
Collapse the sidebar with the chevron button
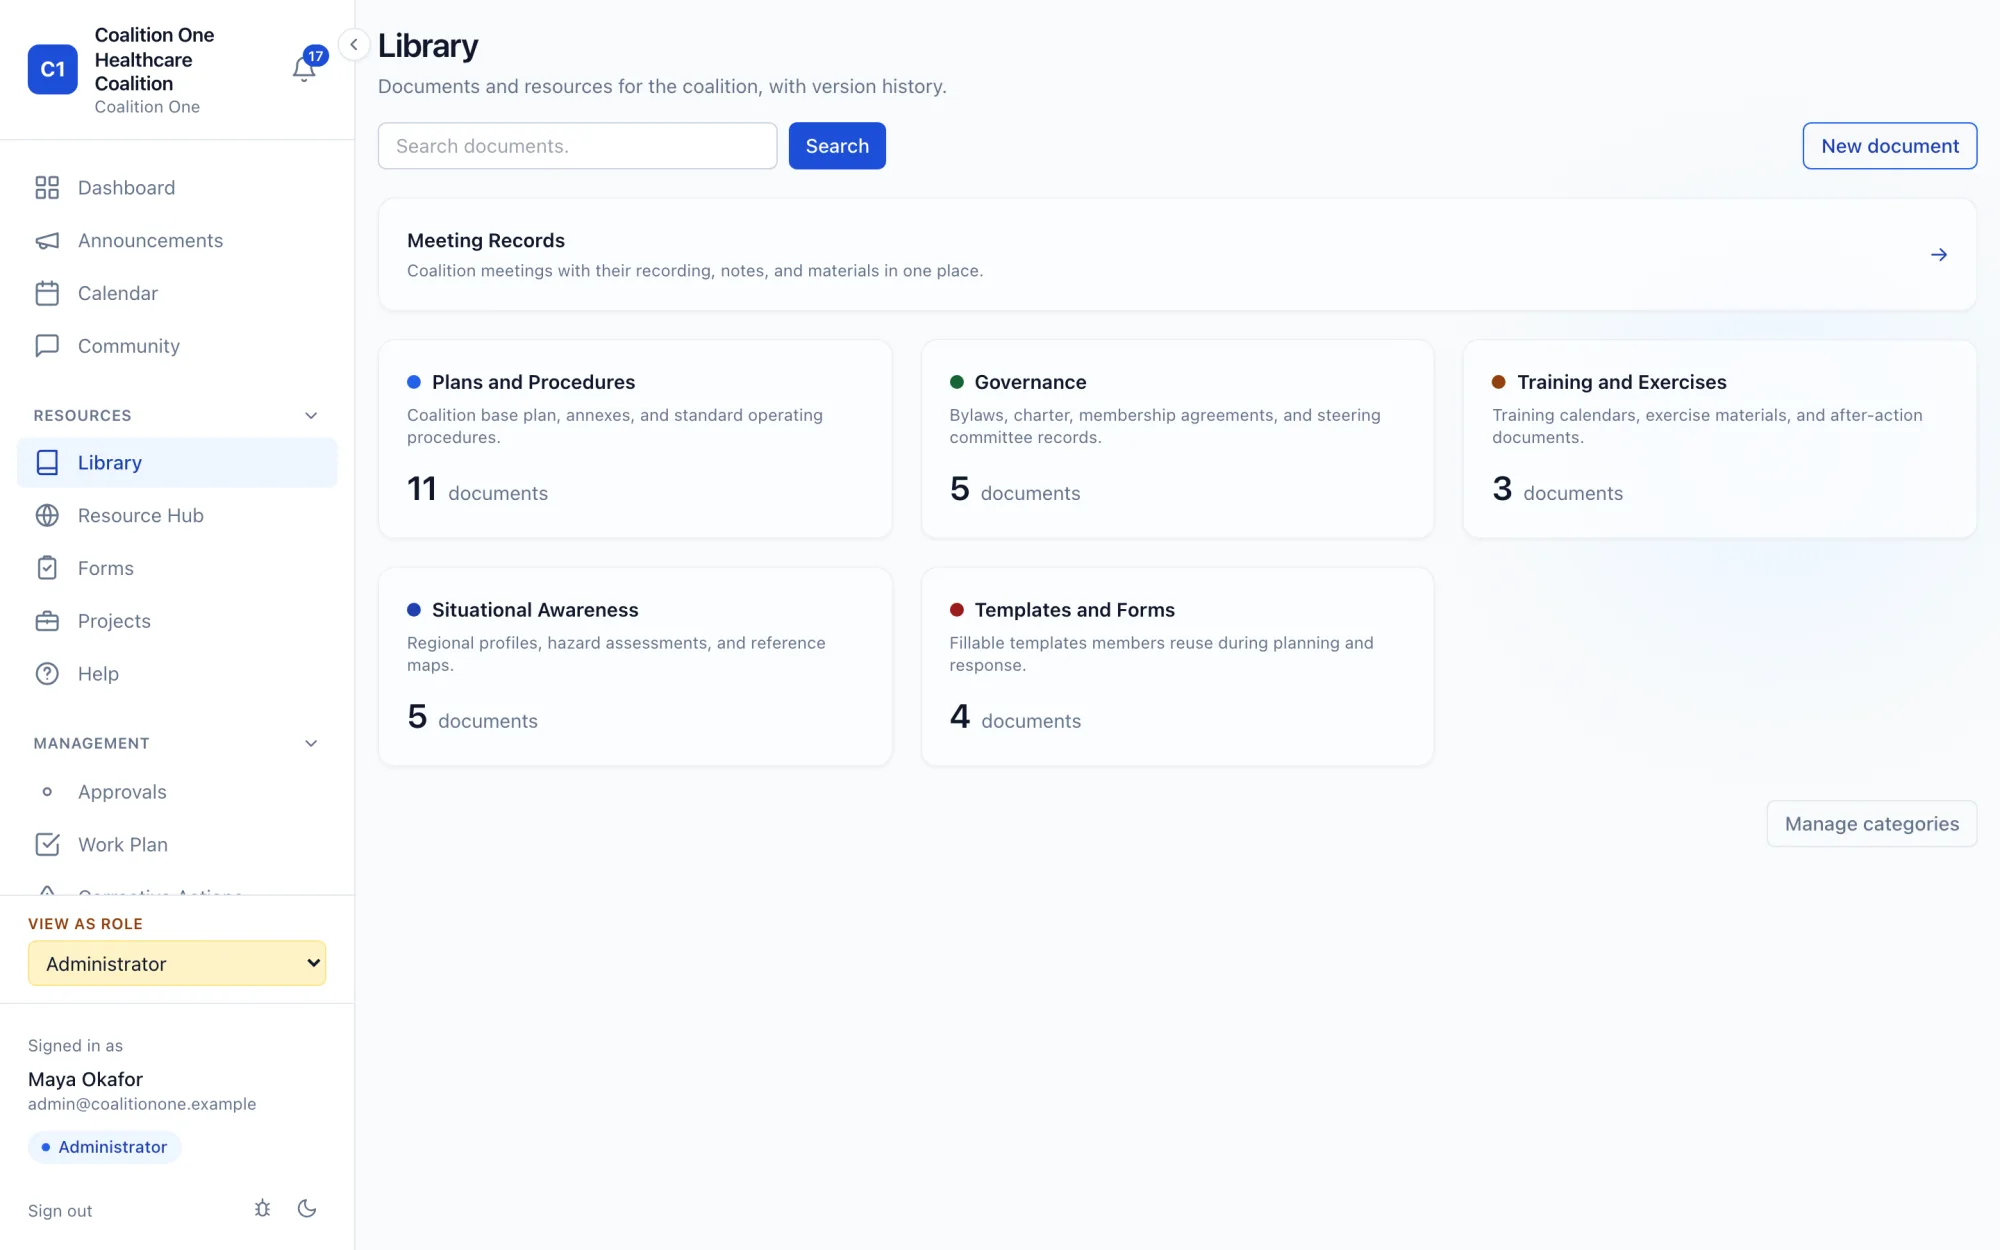click(x=354, y=45)
